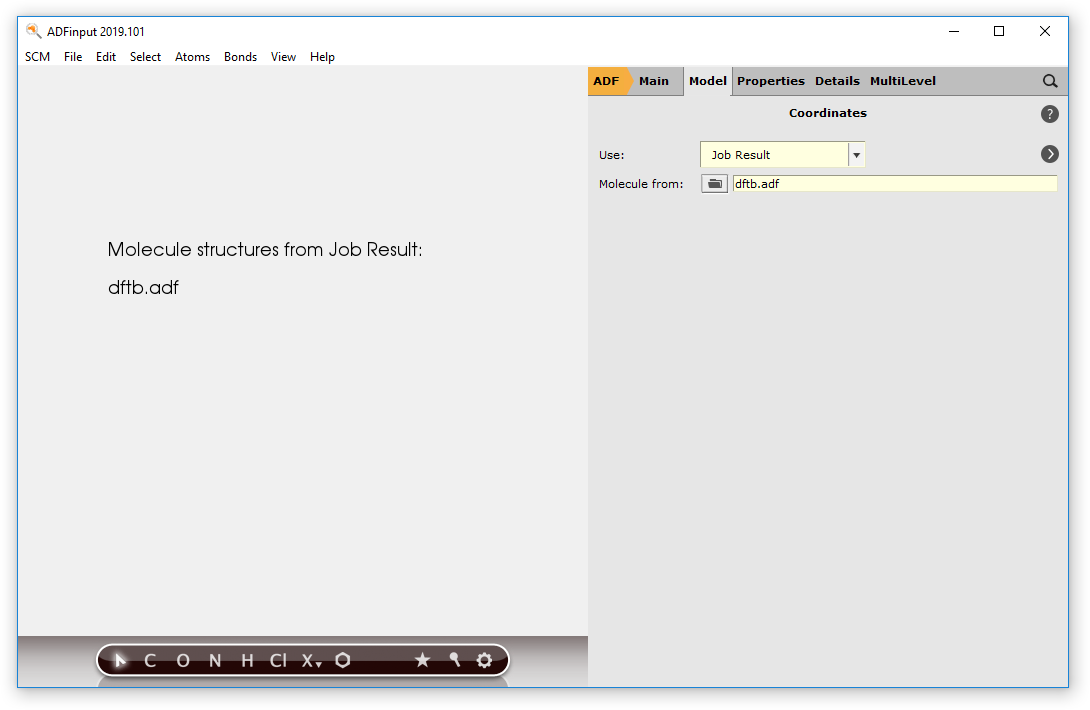The width and height of the screenshot is (1090, 710).
Task: Click the right chevron beside Job Result
Action: pyautogui.click(x=1049, y=154)
